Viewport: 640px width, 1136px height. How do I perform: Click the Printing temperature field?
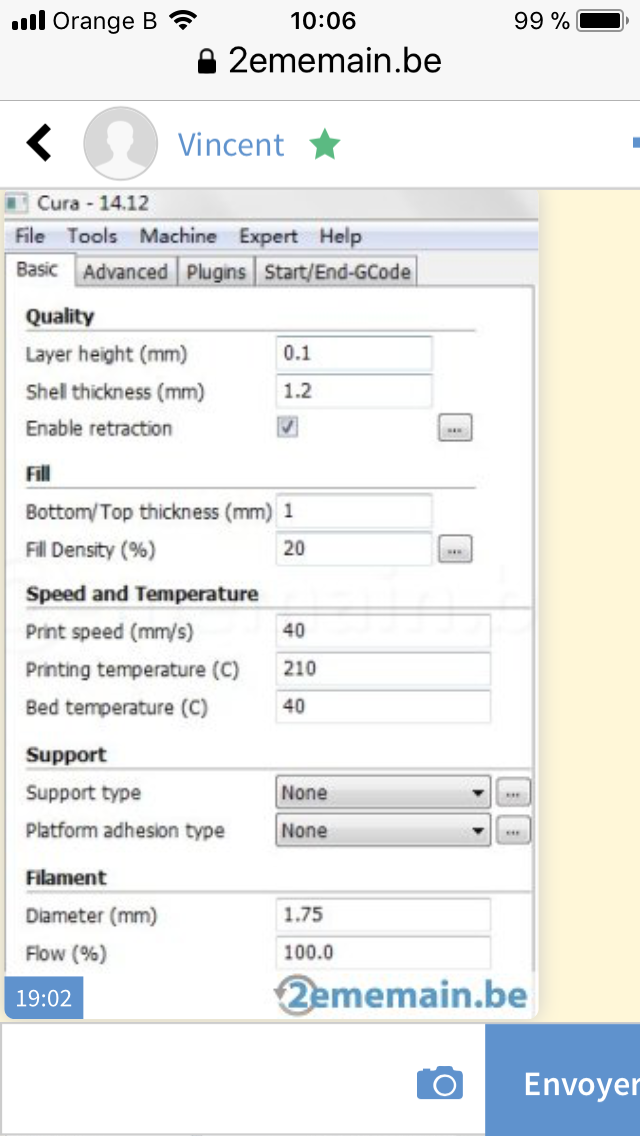coord(383,669)
